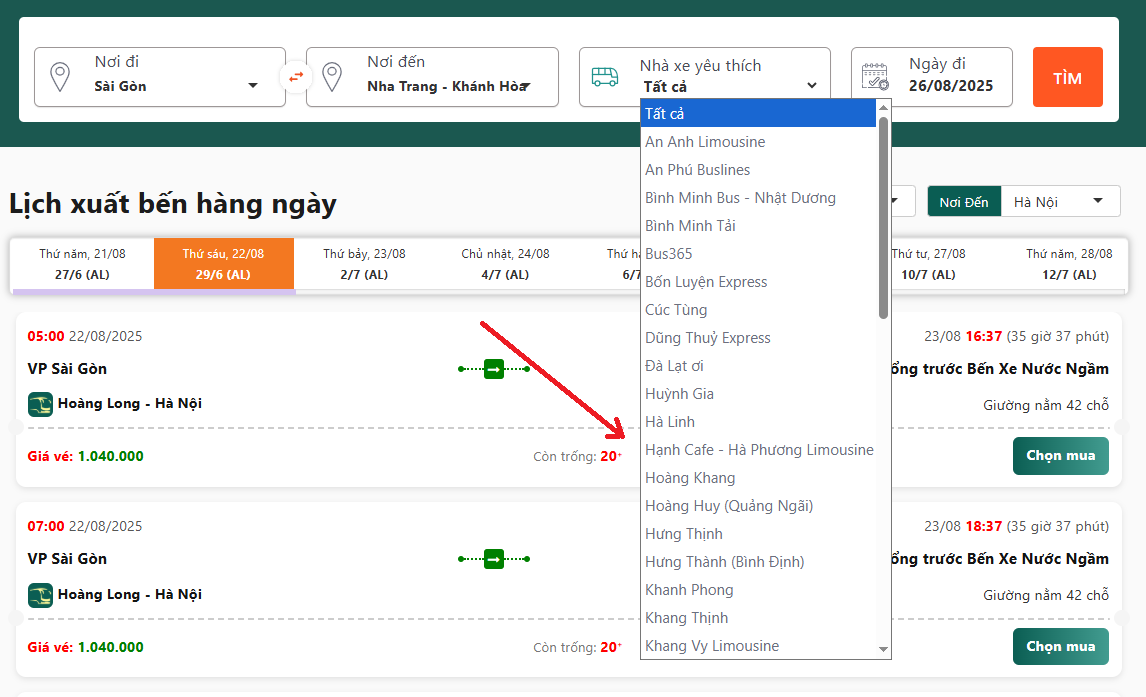
Task: Choose Bình Minh Tải from the list
Action: [758, 226]
